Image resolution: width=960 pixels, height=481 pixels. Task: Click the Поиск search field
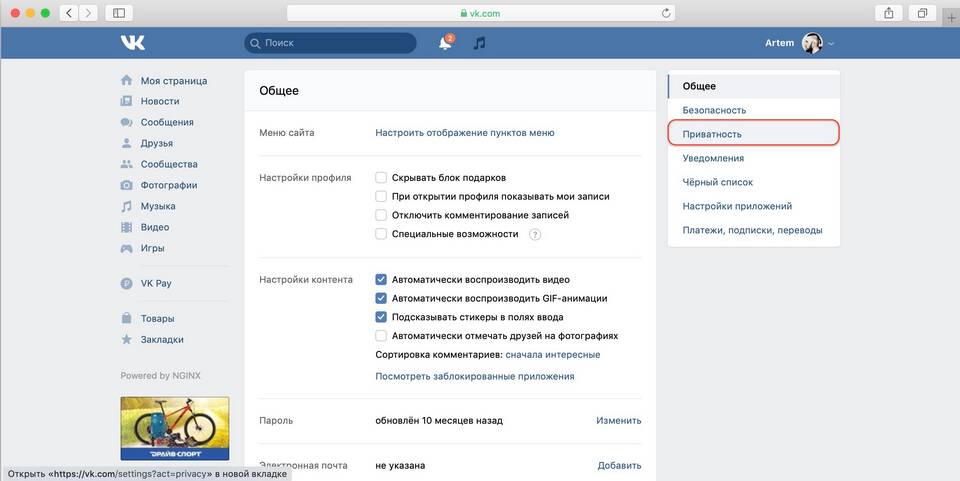[x=330, y=43]
